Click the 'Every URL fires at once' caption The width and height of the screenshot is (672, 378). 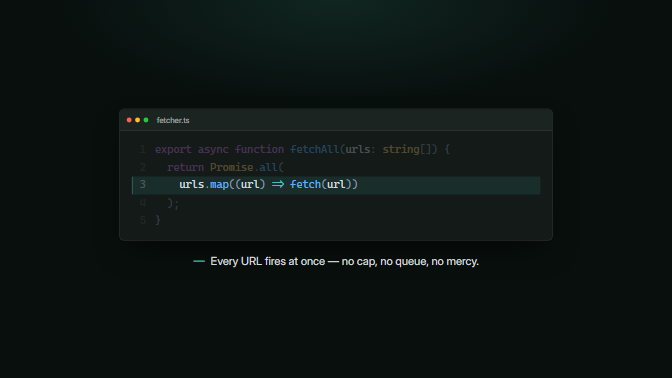coord(345,261)
